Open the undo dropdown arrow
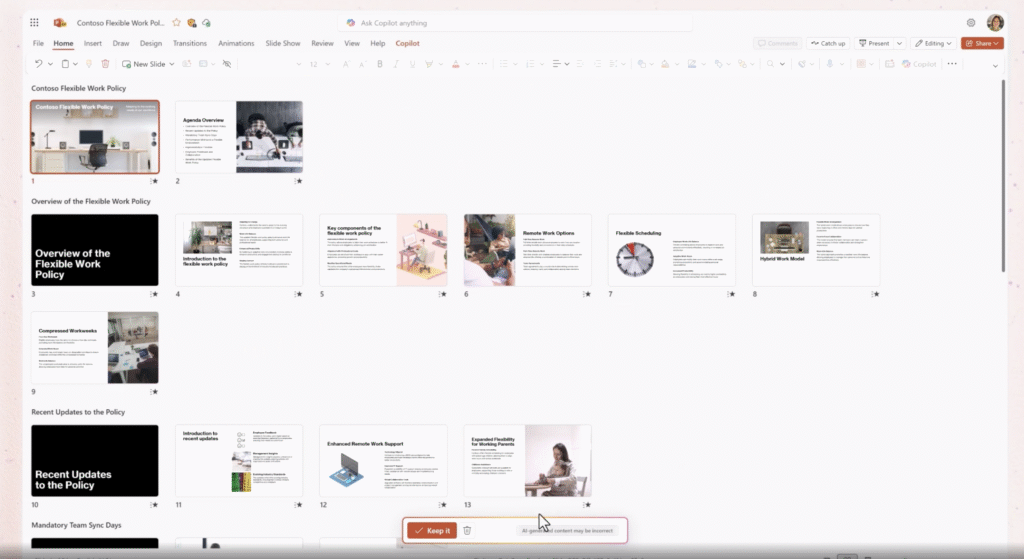This screenshot has width=1024, height=559. (x=50, y=64)
